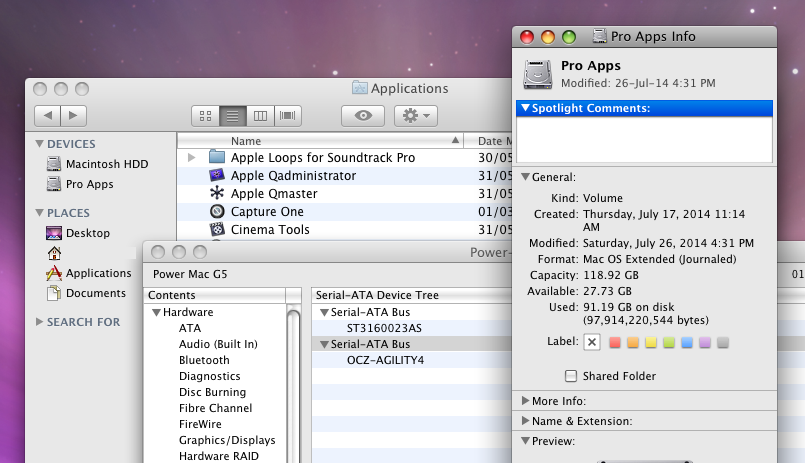
Task: Go back in Applications Finder window
Action: pyautogui.click(x=48, y=115)
